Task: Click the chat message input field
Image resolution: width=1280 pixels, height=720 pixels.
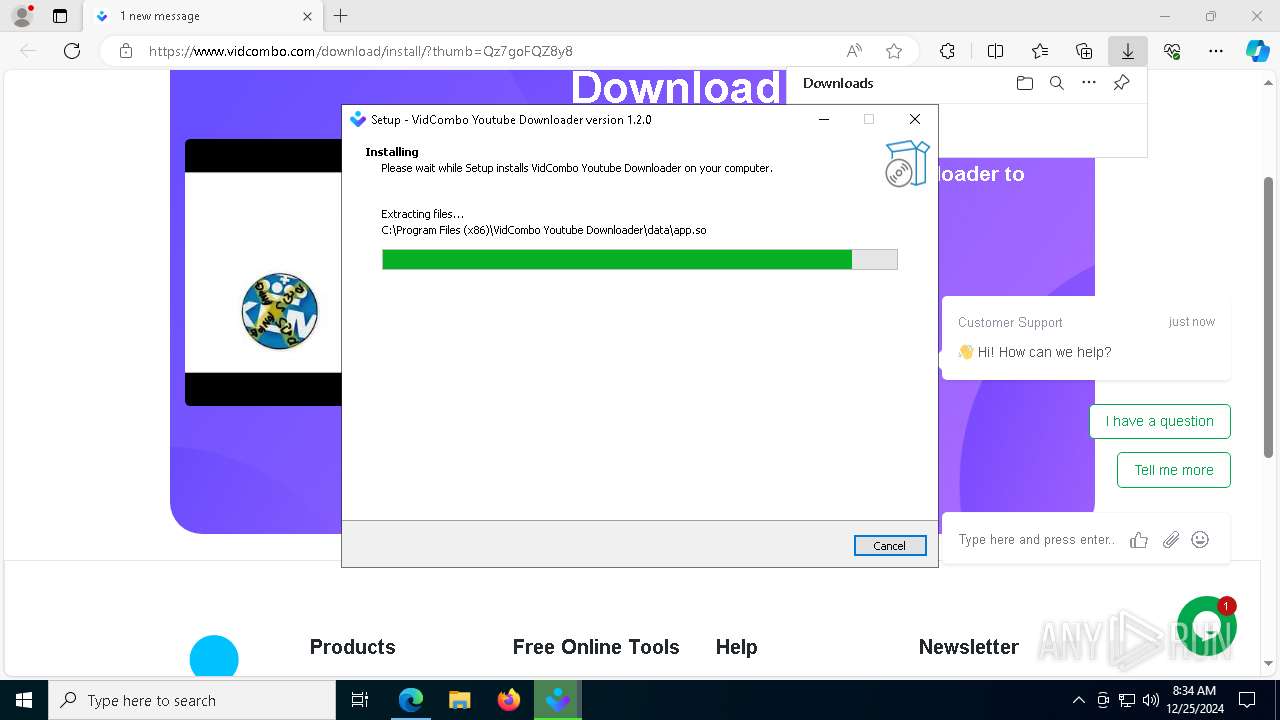Action: tap(1036, 540)
